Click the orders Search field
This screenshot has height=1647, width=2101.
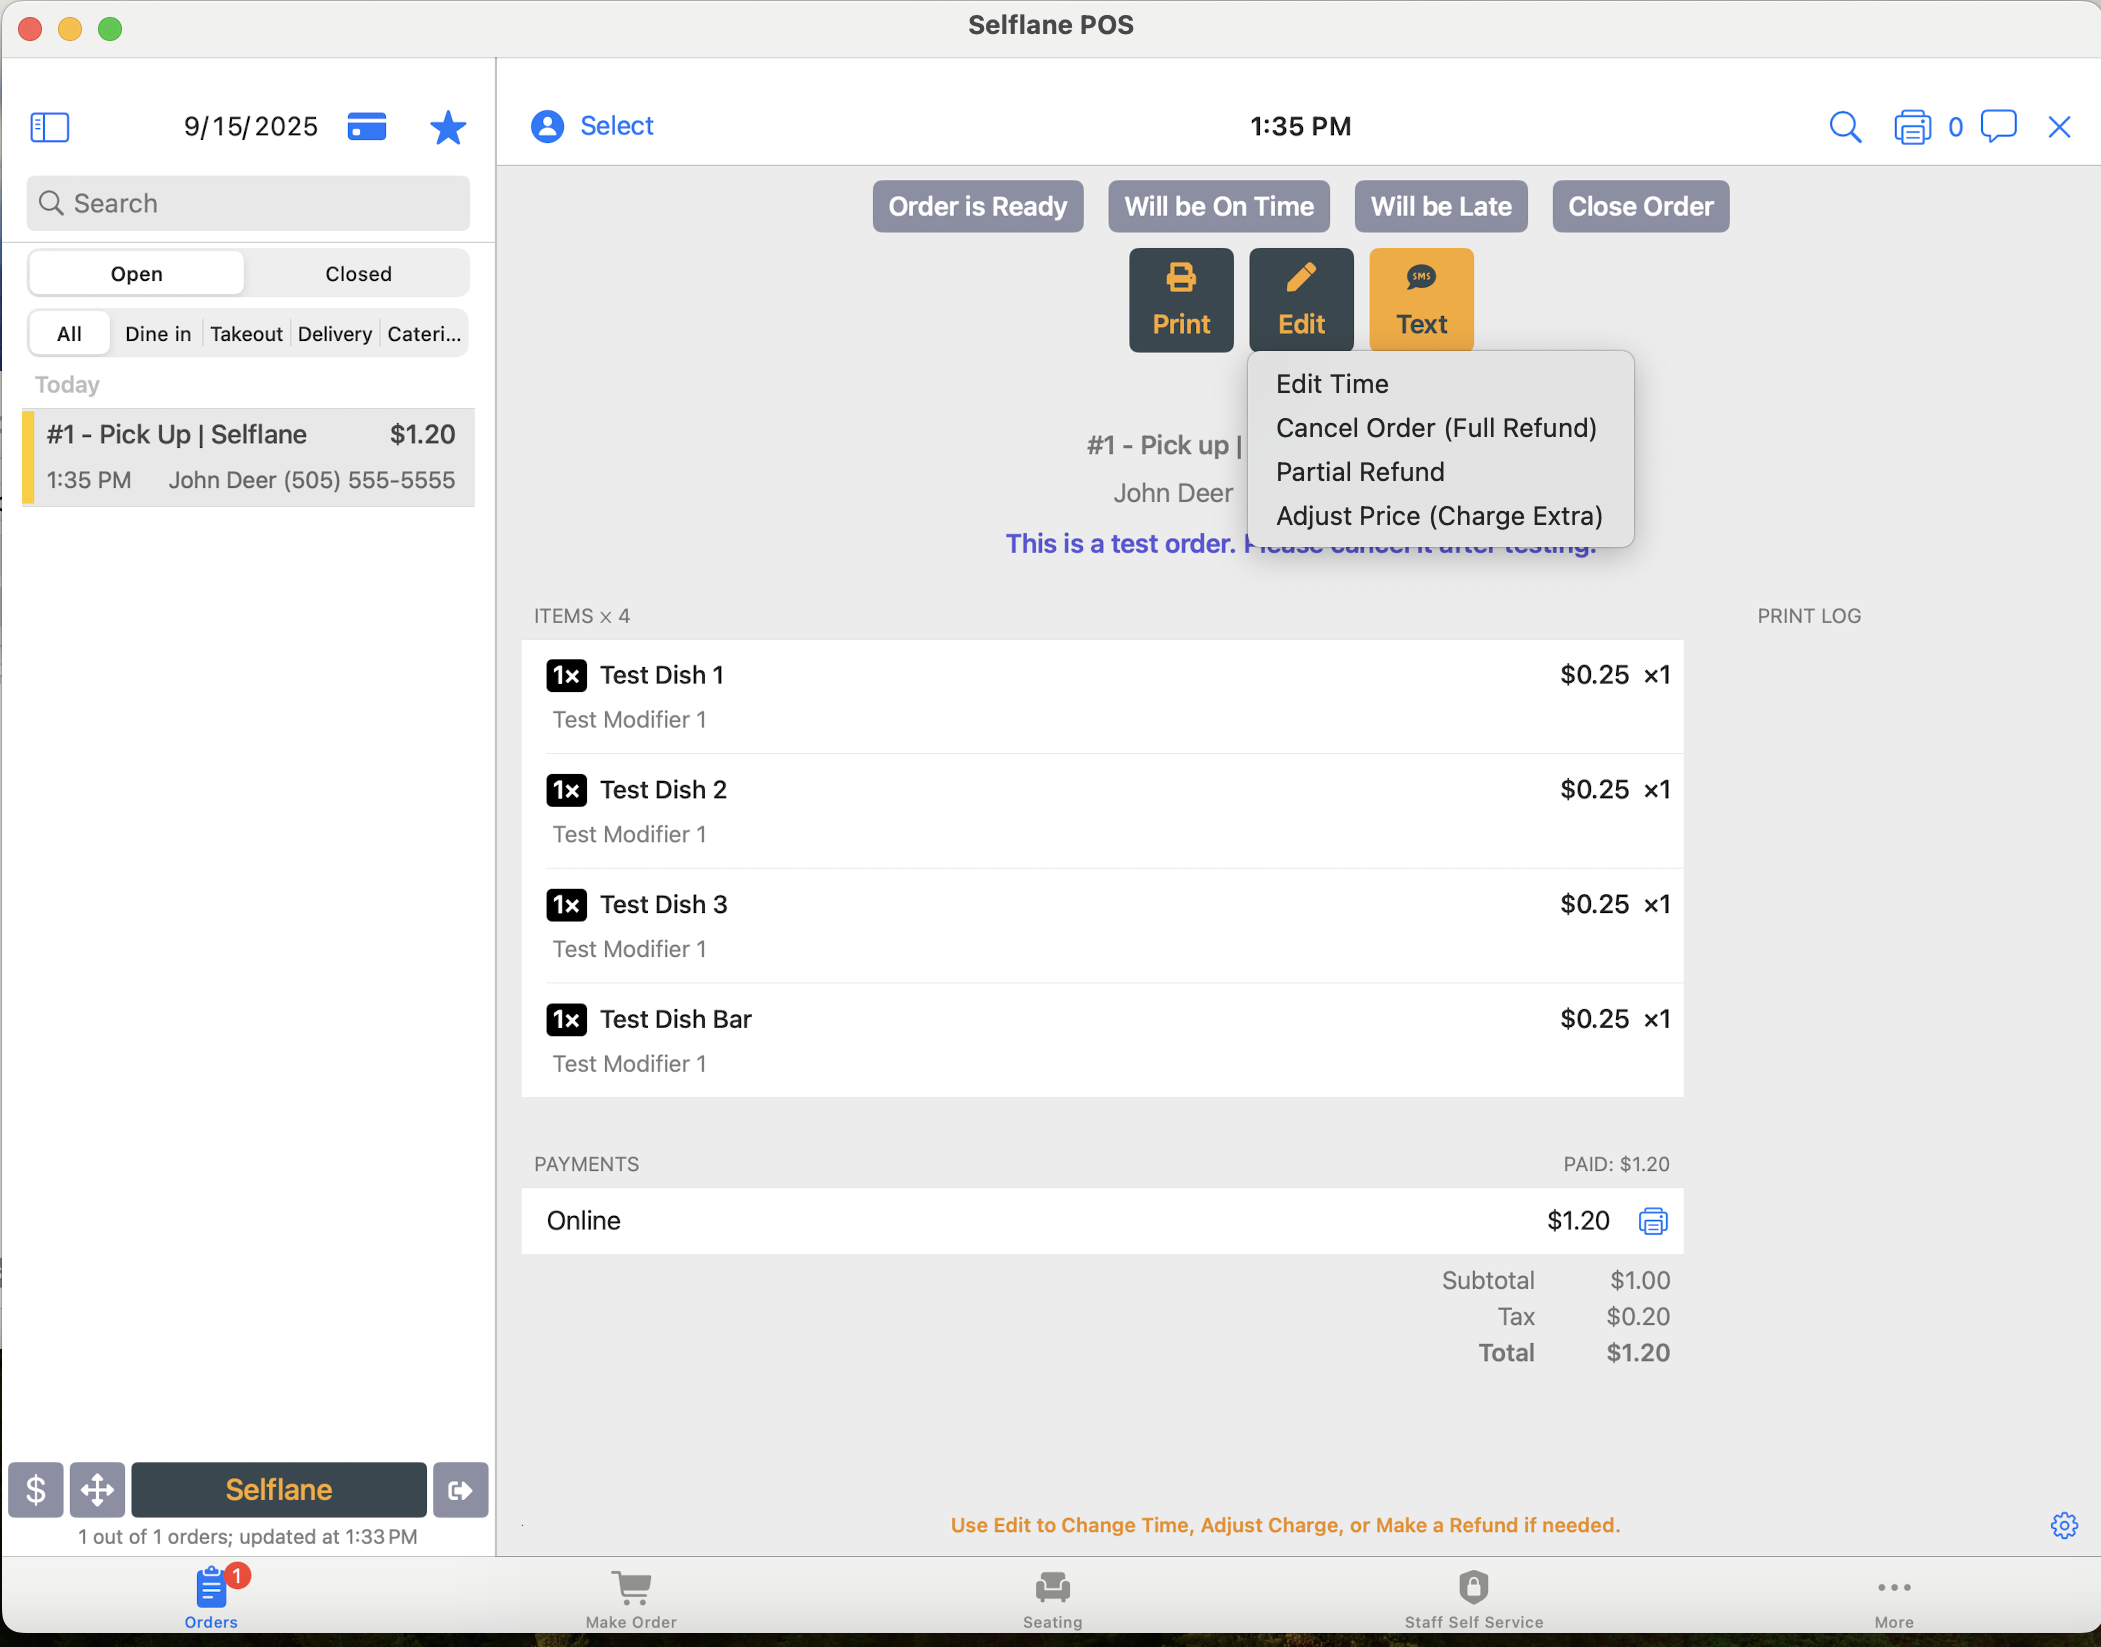[x=248, y=204]
